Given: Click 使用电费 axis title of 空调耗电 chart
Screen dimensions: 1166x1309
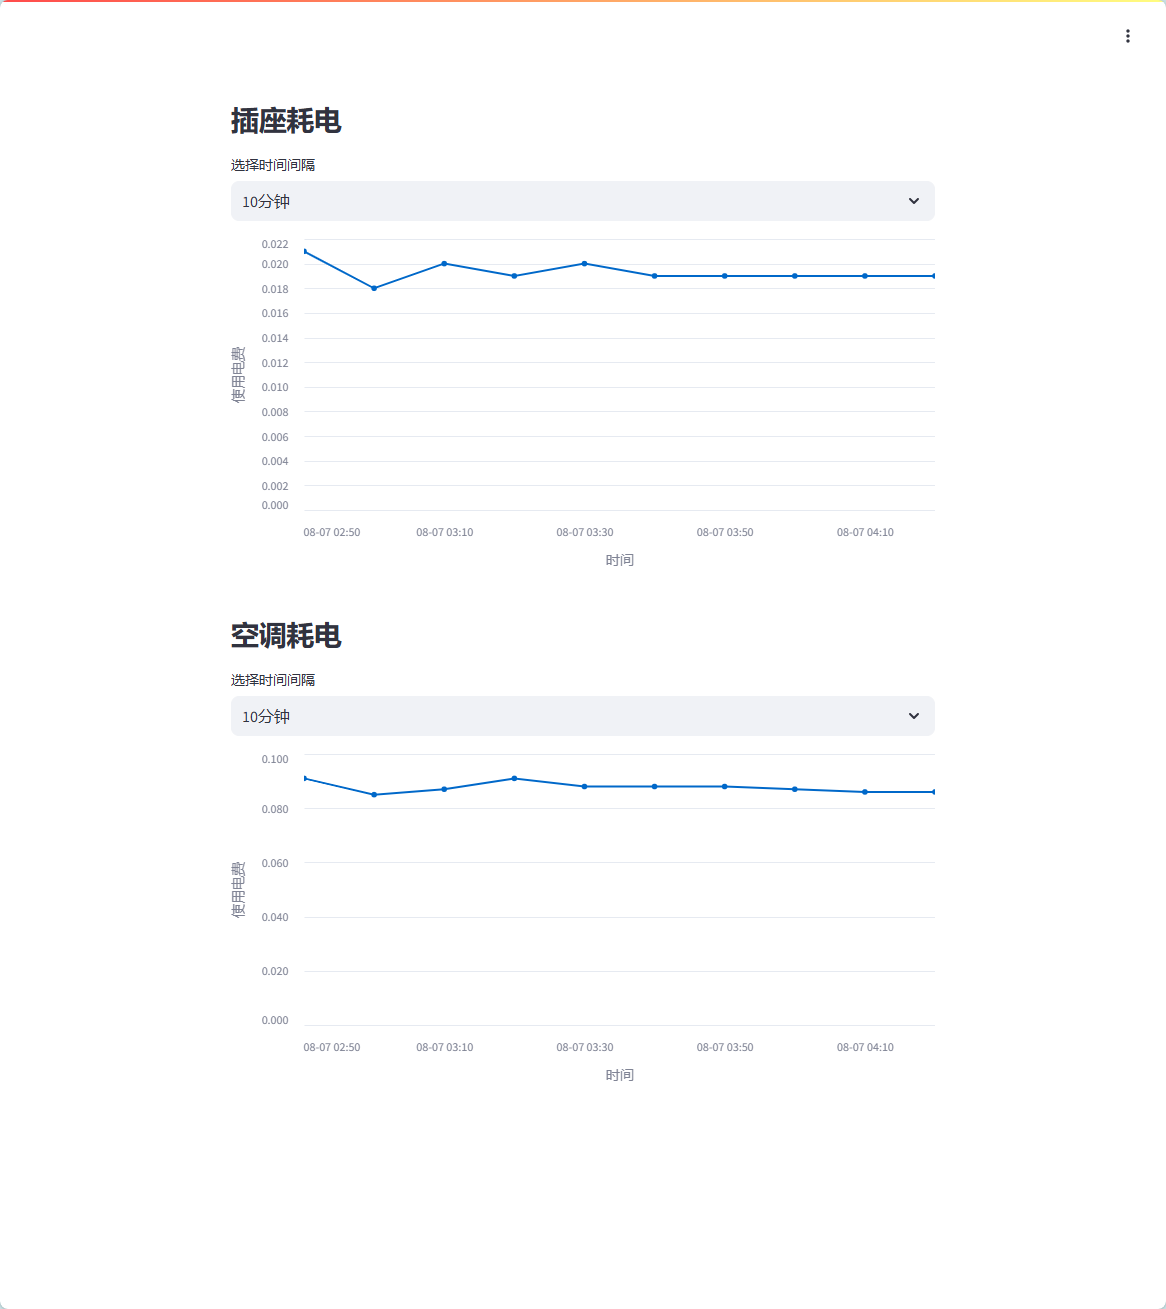Looking at the screenshot, I should click(238, 889).
